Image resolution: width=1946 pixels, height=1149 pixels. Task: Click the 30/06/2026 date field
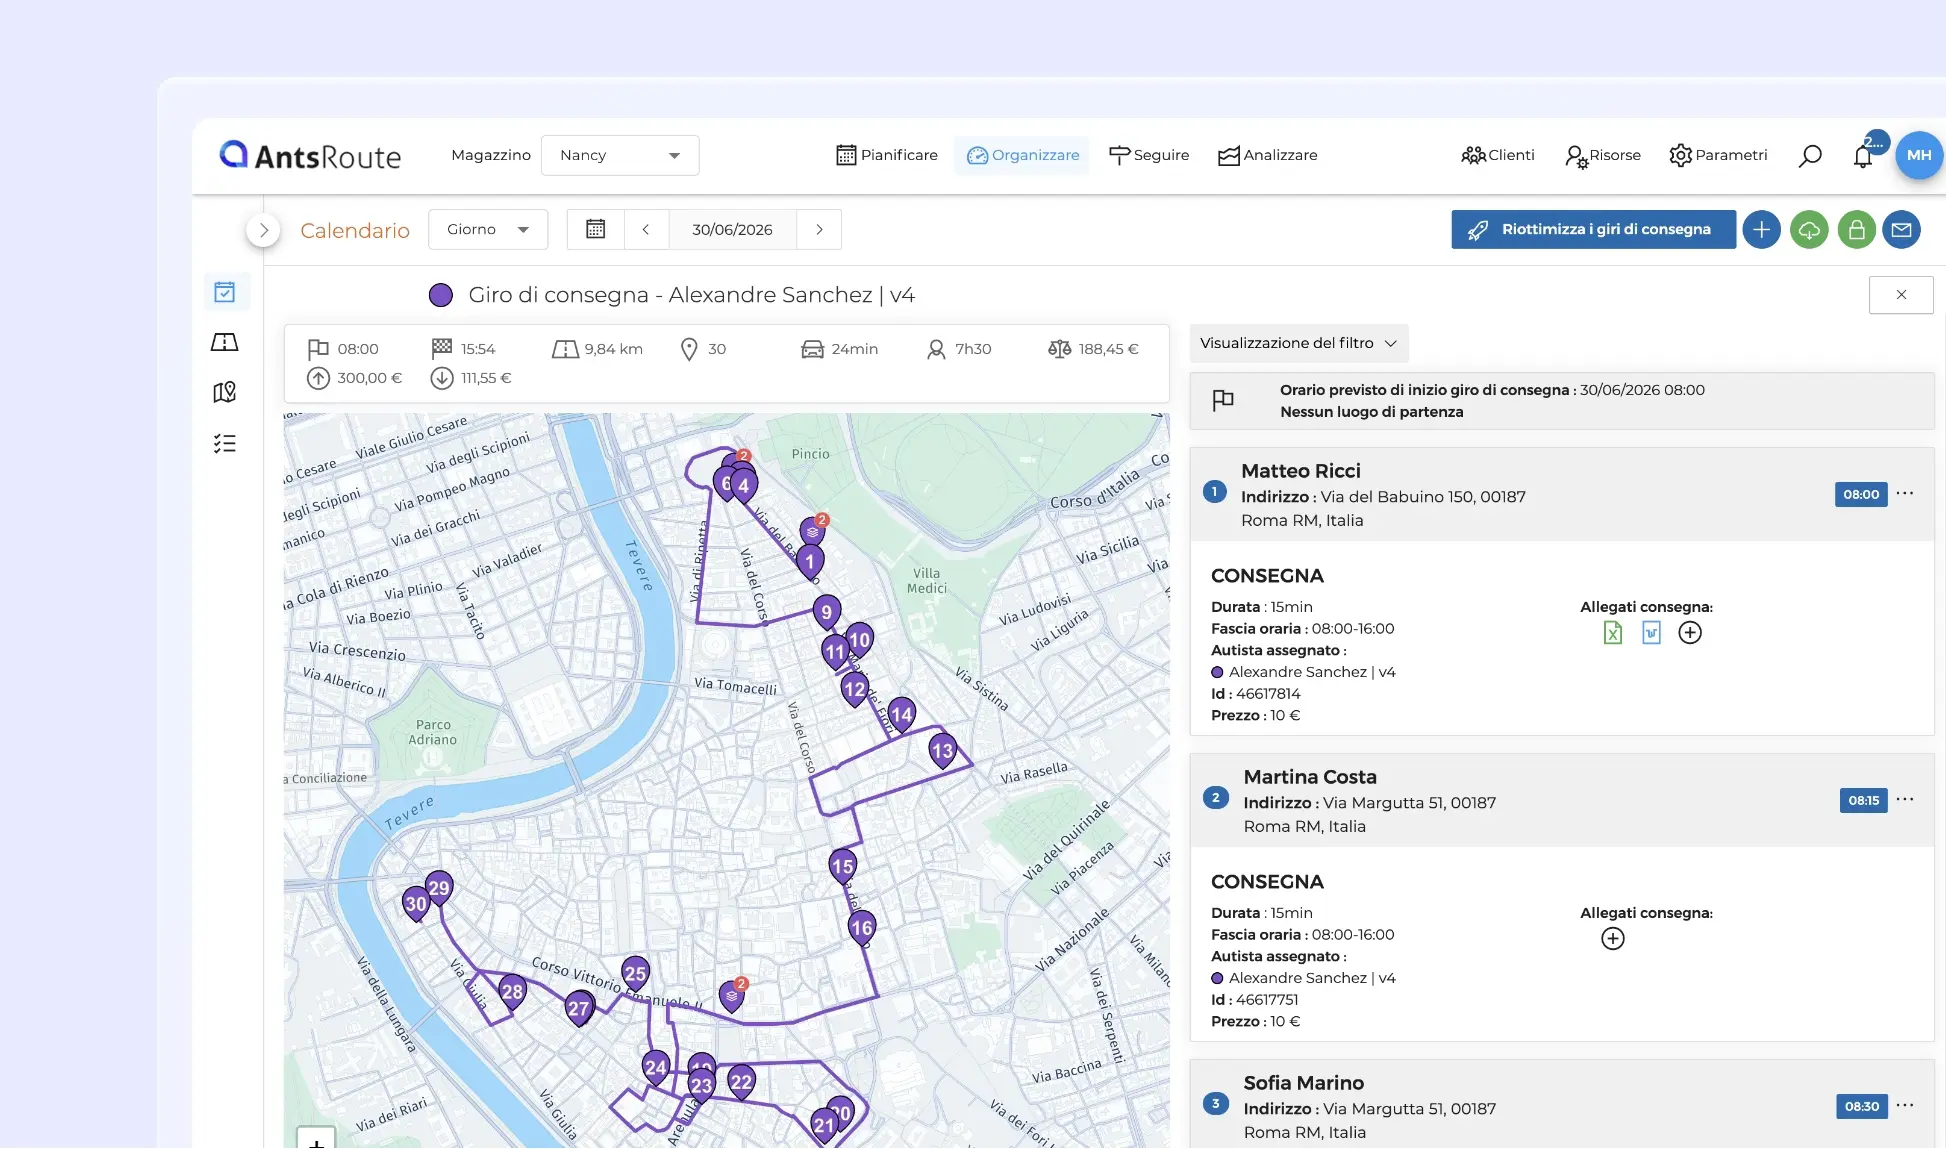pyautogui.click(x=732, y=229)
